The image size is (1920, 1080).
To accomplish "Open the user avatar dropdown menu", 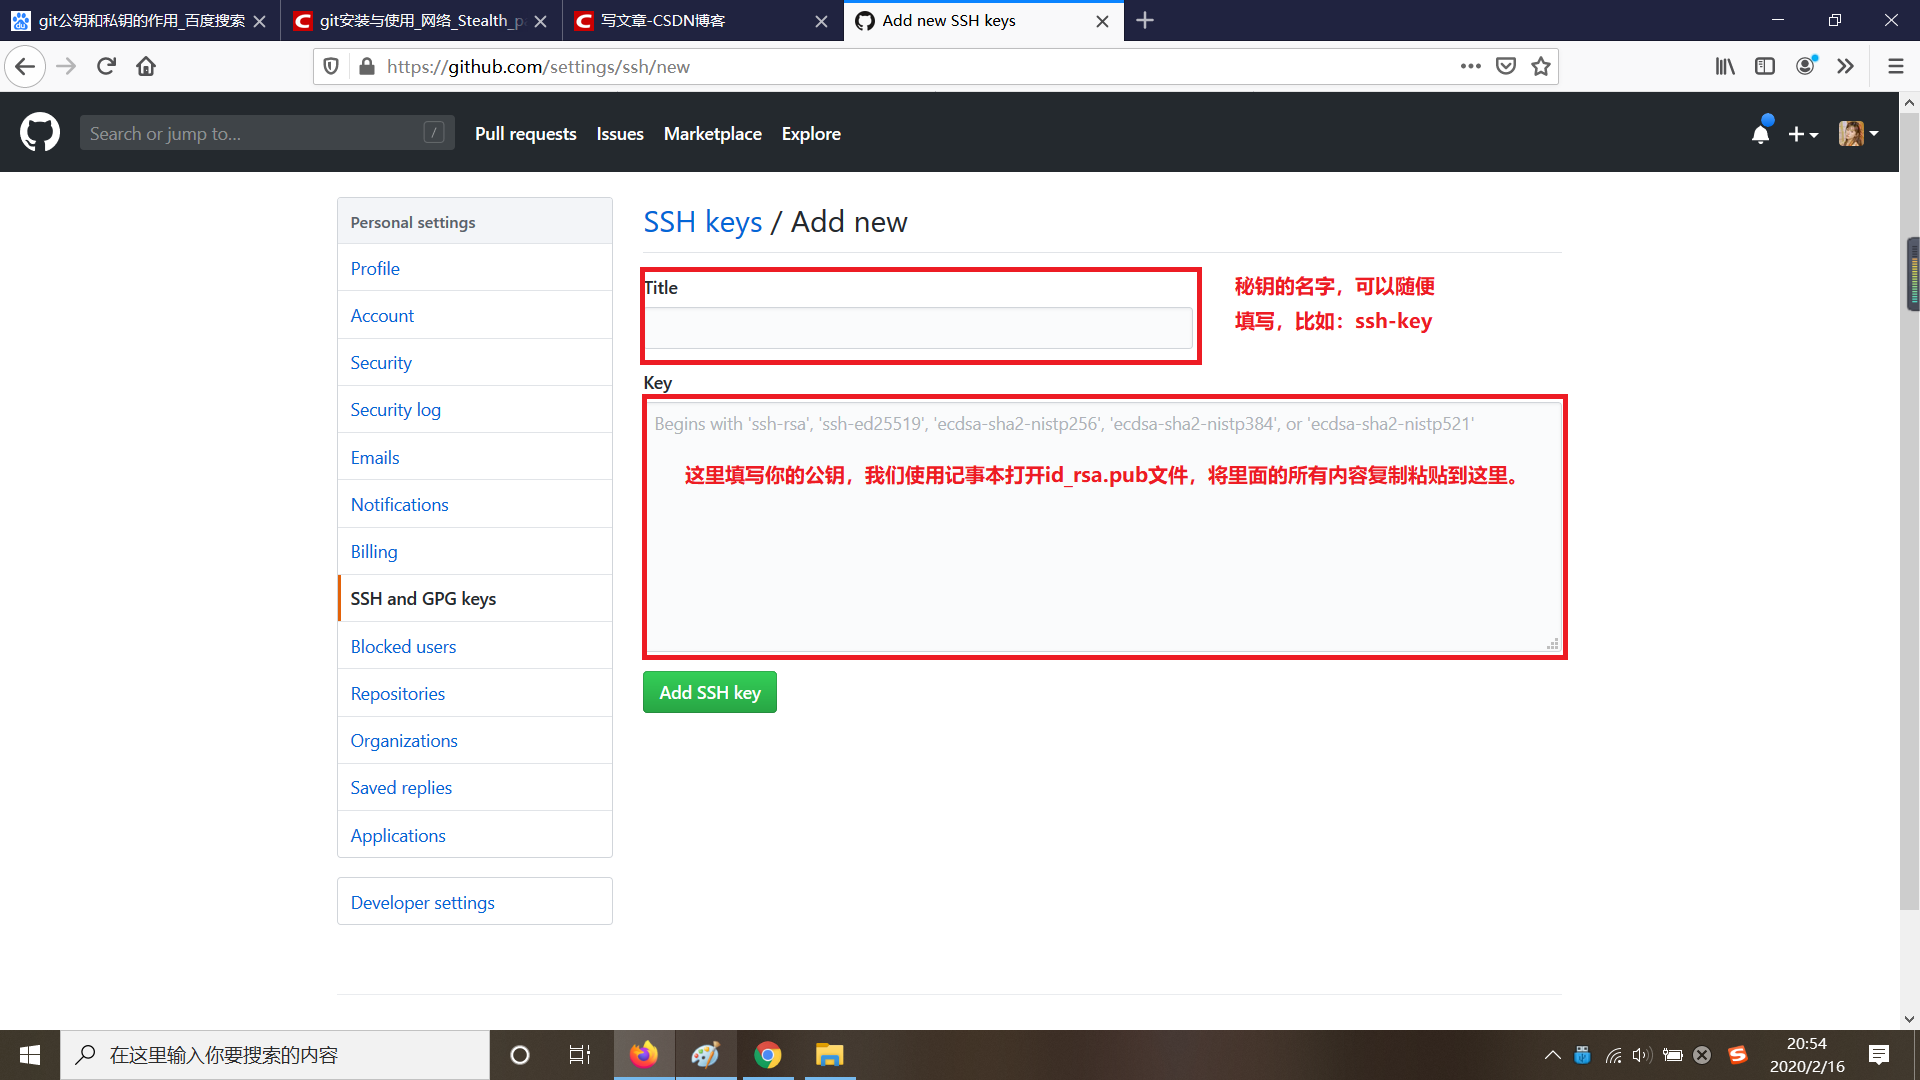I will (x=1858, y=133).
